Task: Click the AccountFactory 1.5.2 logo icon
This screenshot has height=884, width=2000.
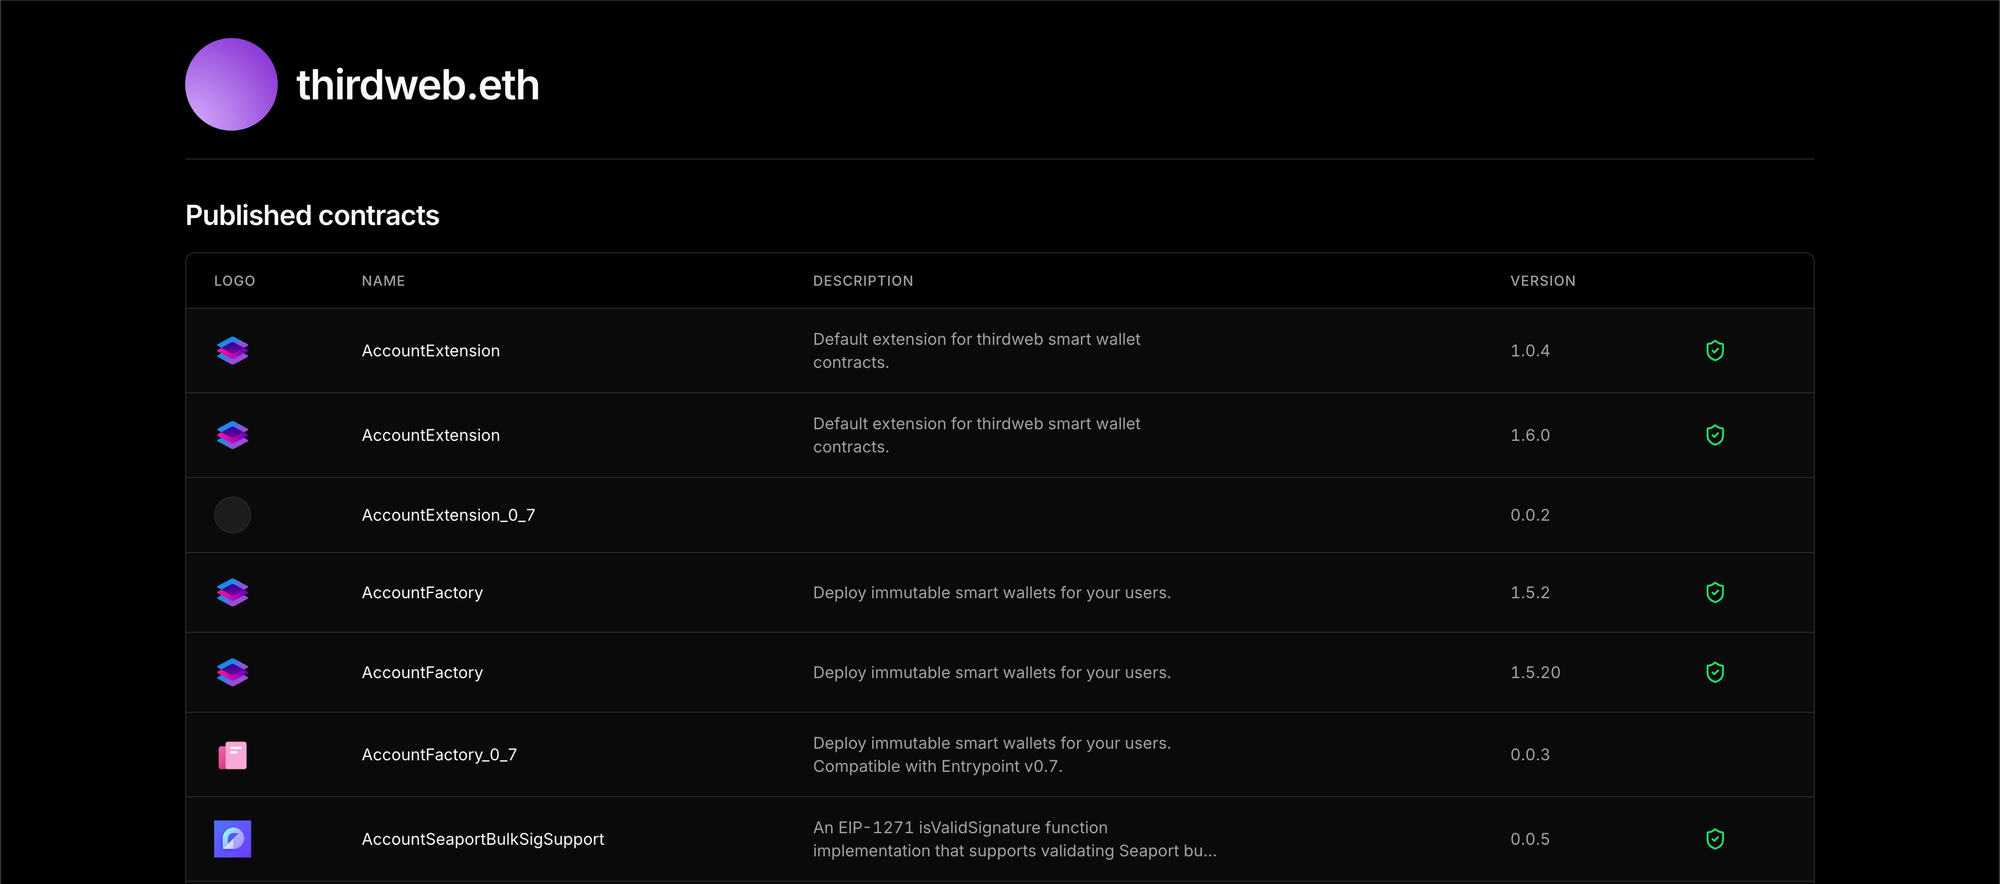Action: click(x=232, y=593)
